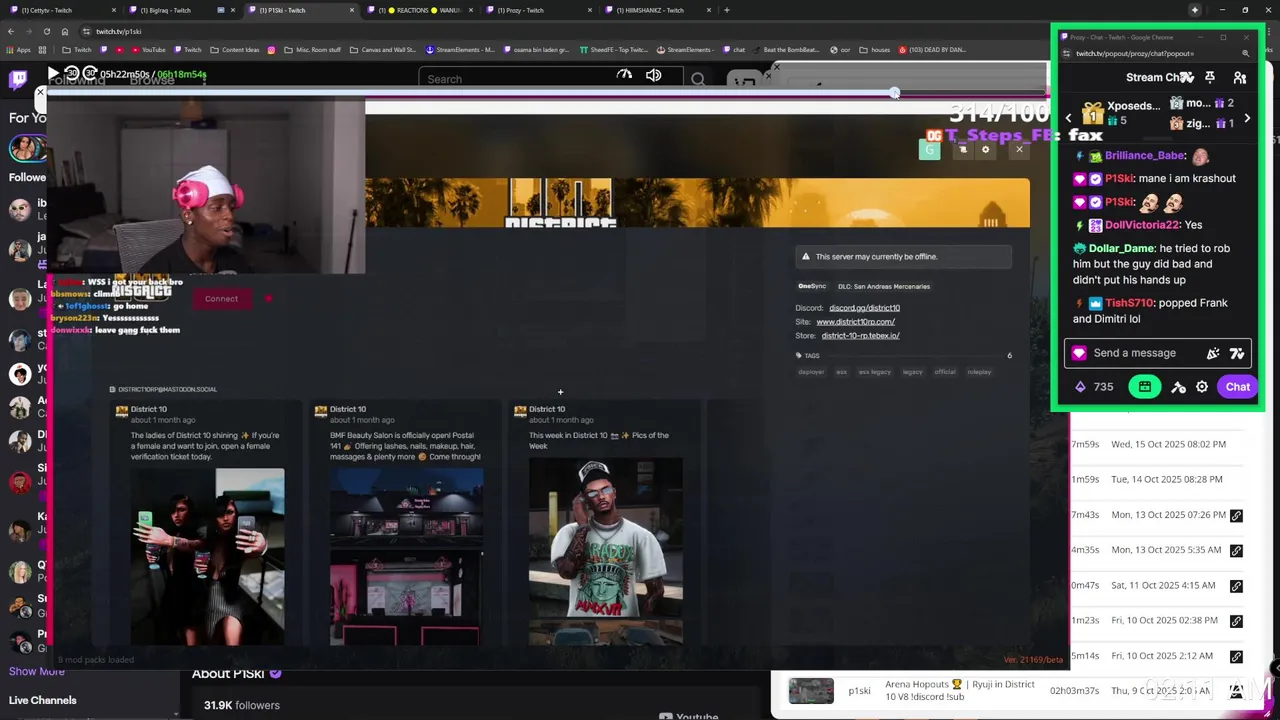Open a new browser tab with plus
The height and width of the screenshot is (720, 1280).
pos(726,10)
